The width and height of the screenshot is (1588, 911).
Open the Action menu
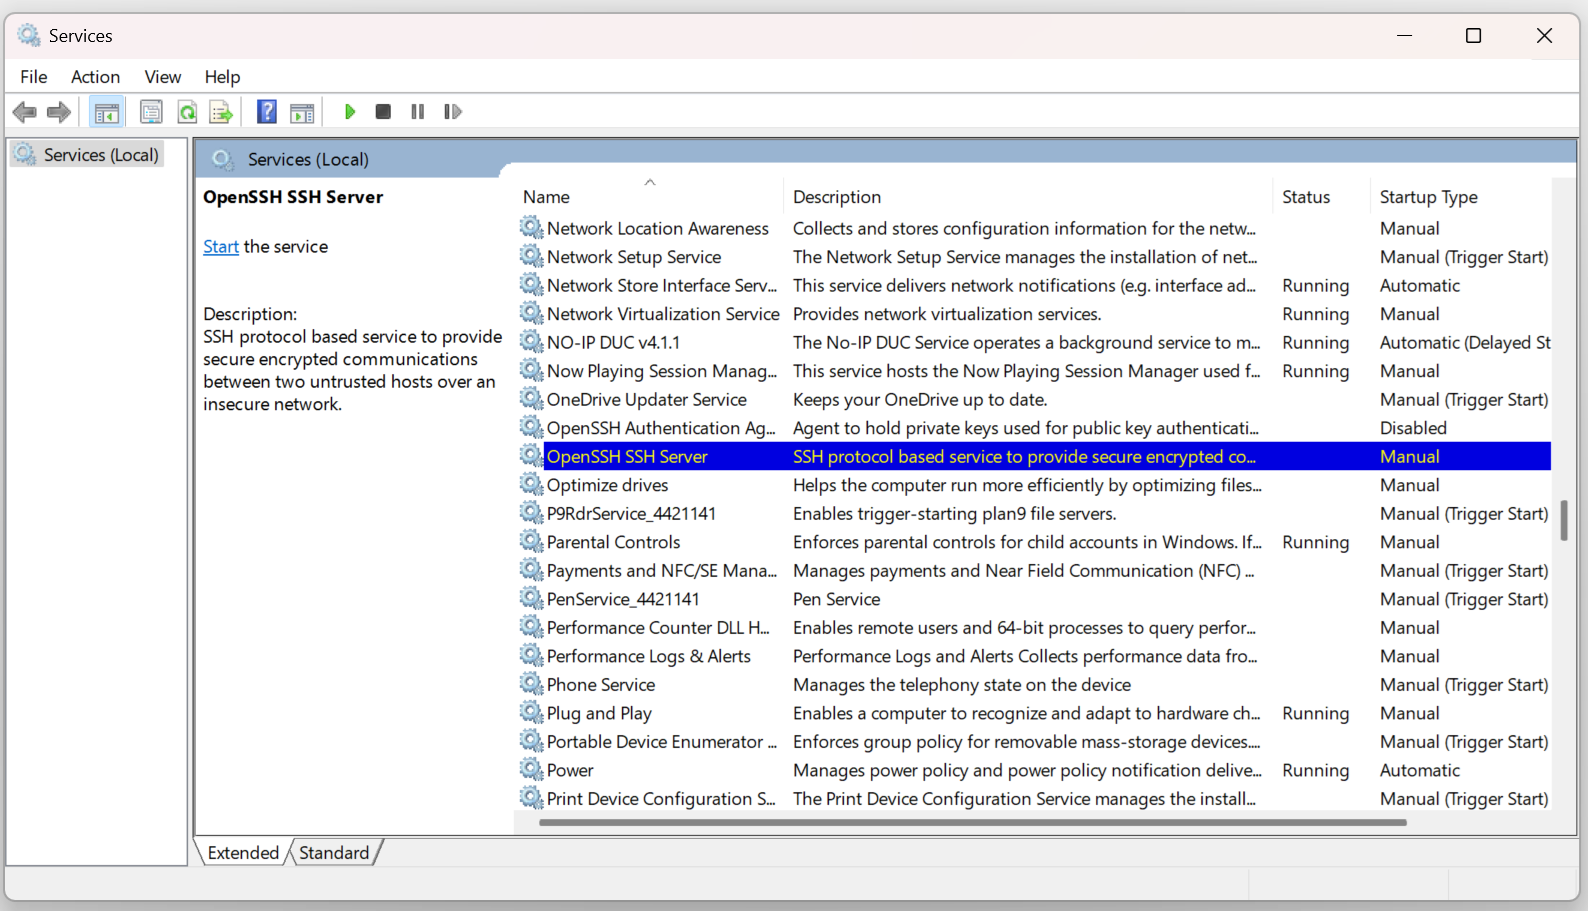point(95,77)
